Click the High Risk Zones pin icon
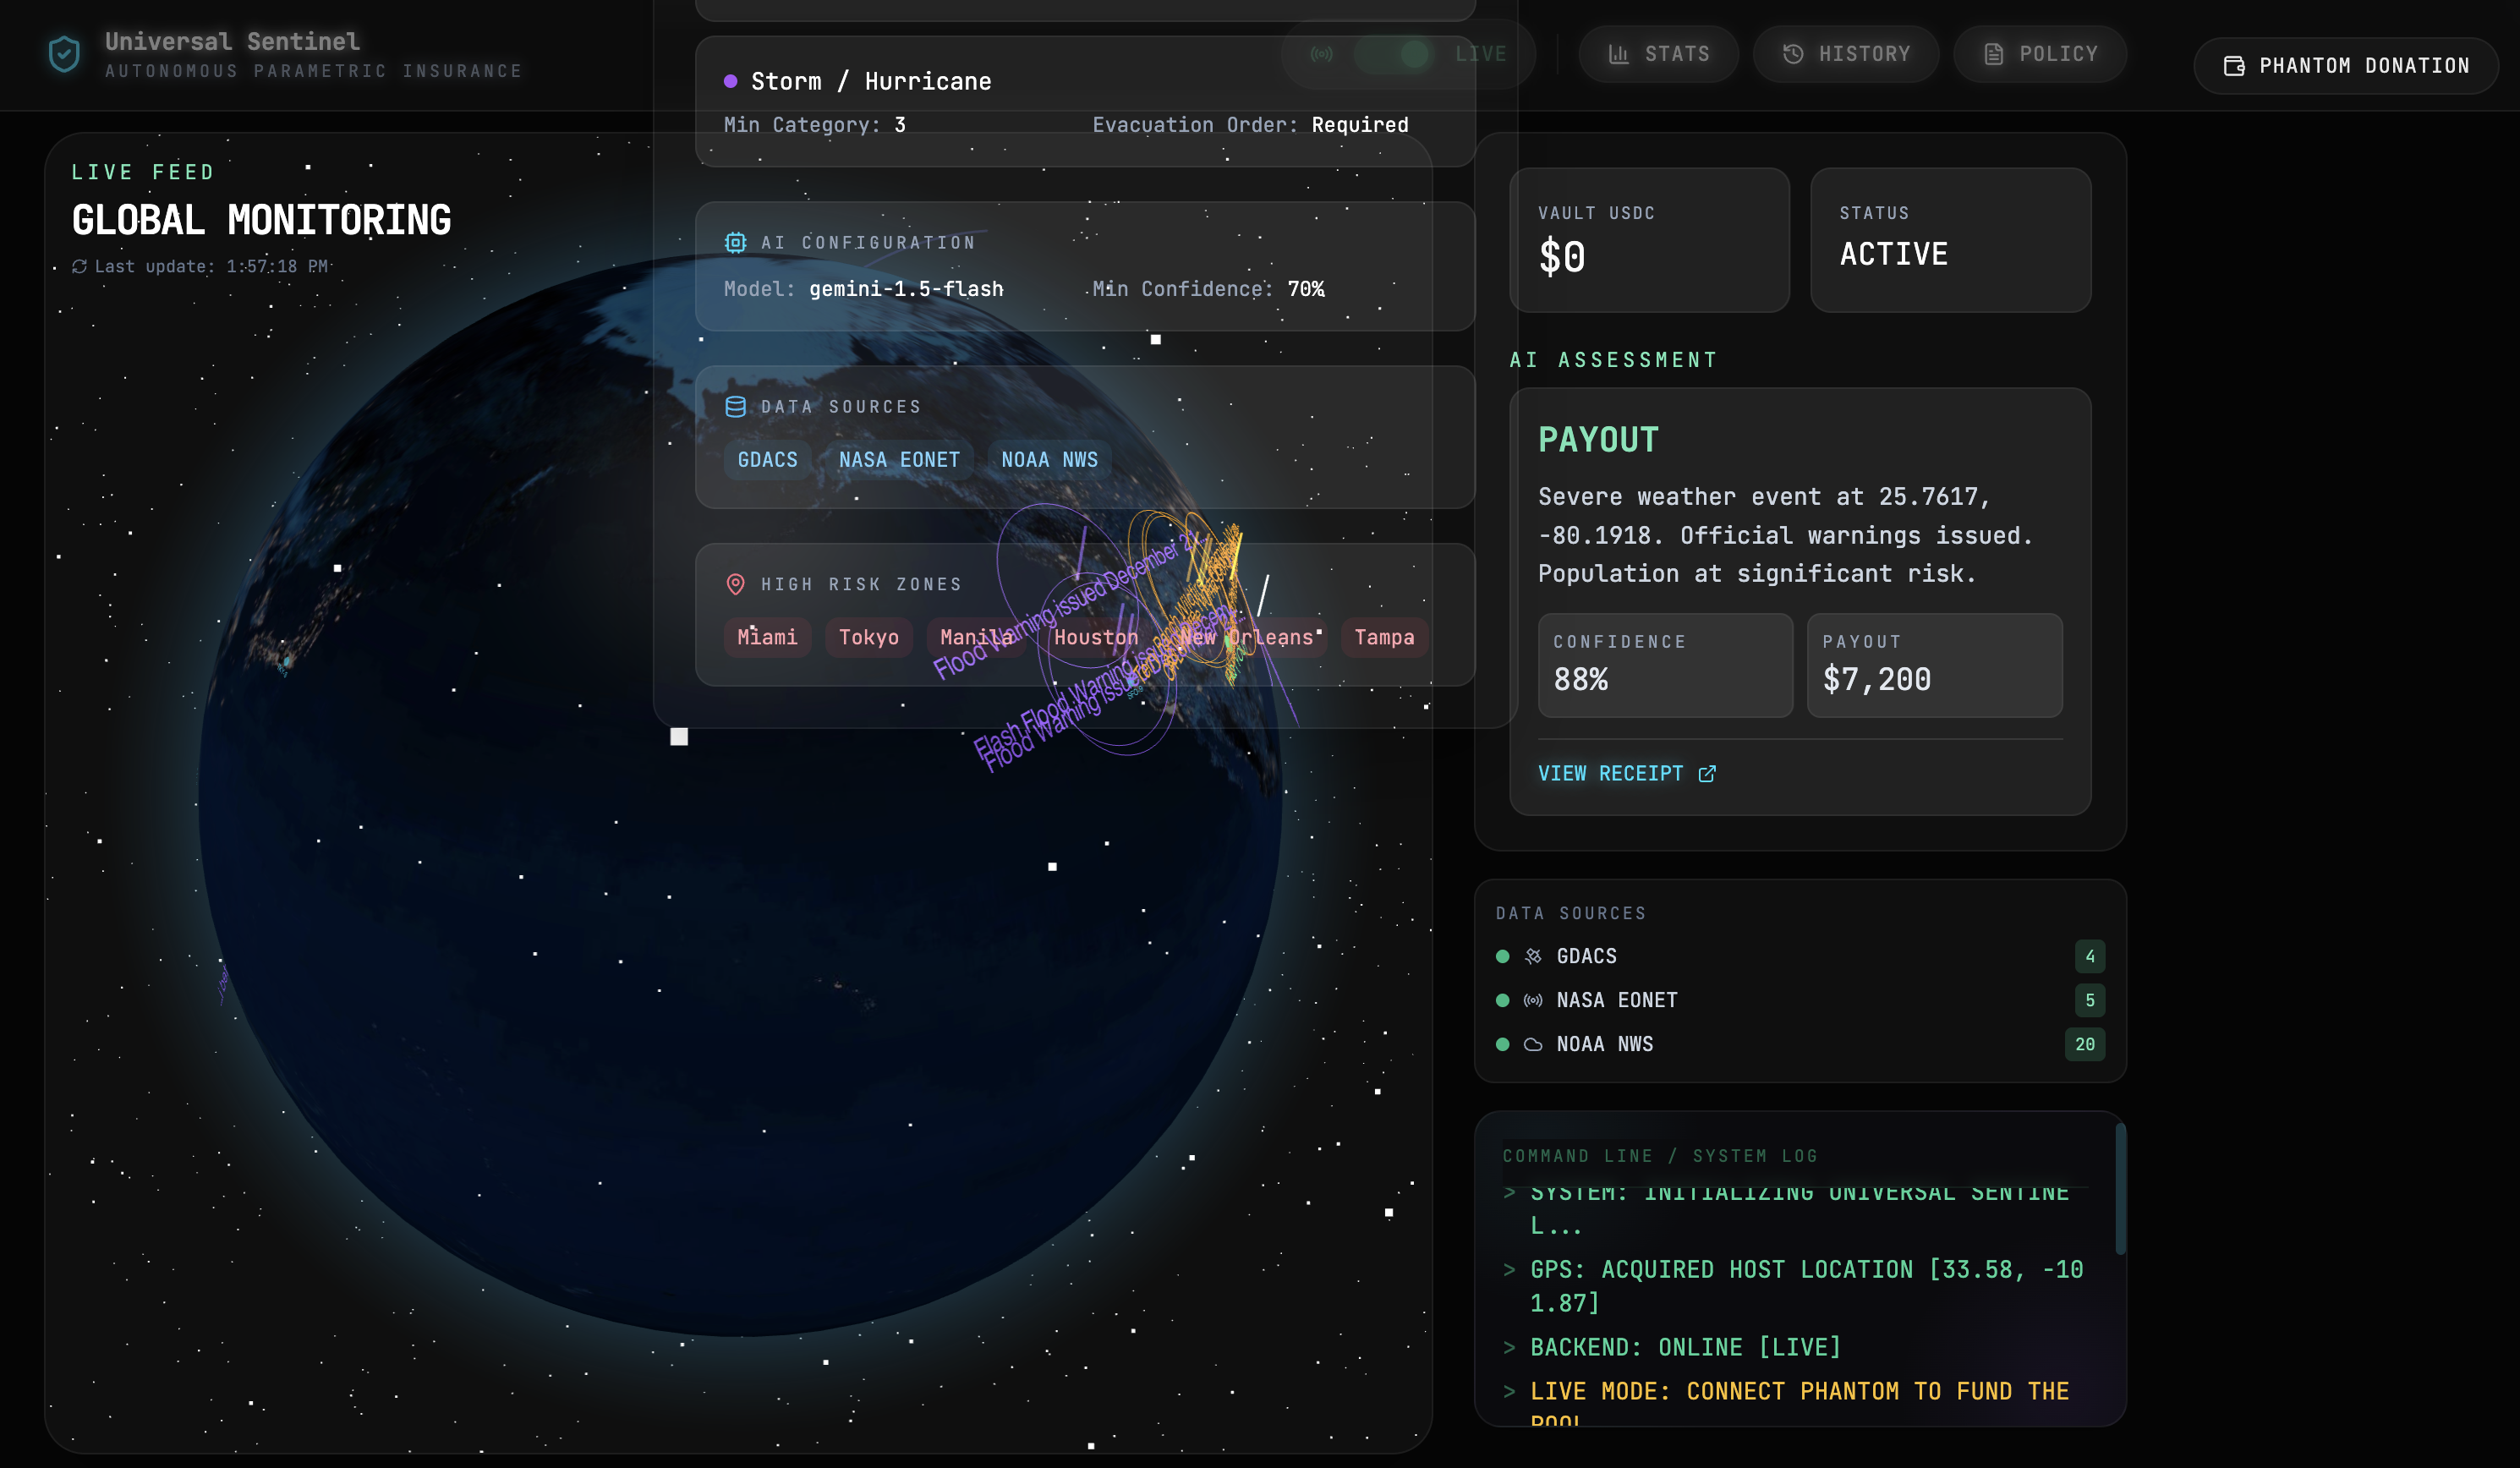The width and height of the screenshot is (2520, 1468). pos(735,584)
